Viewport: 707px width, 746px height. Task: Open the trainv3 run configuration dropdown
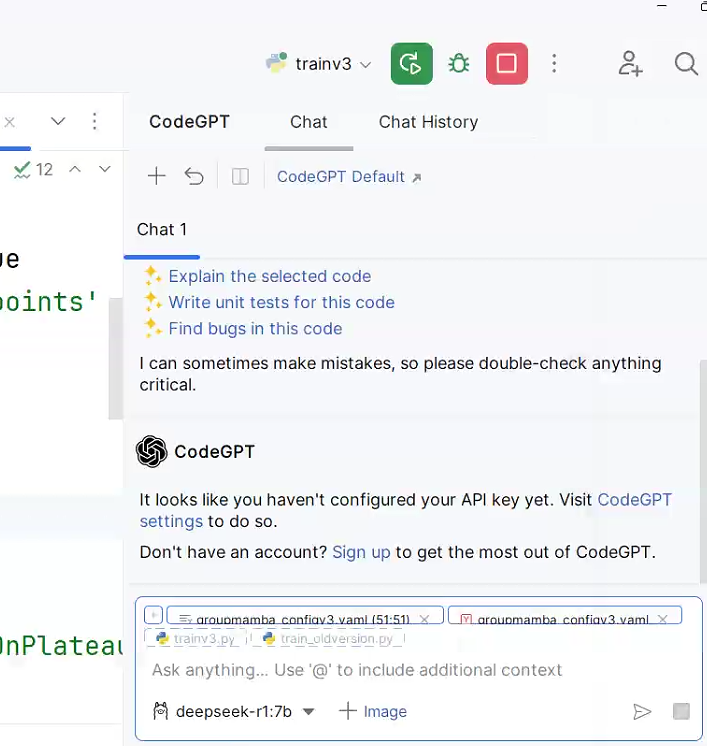click(x=318, y=64)
